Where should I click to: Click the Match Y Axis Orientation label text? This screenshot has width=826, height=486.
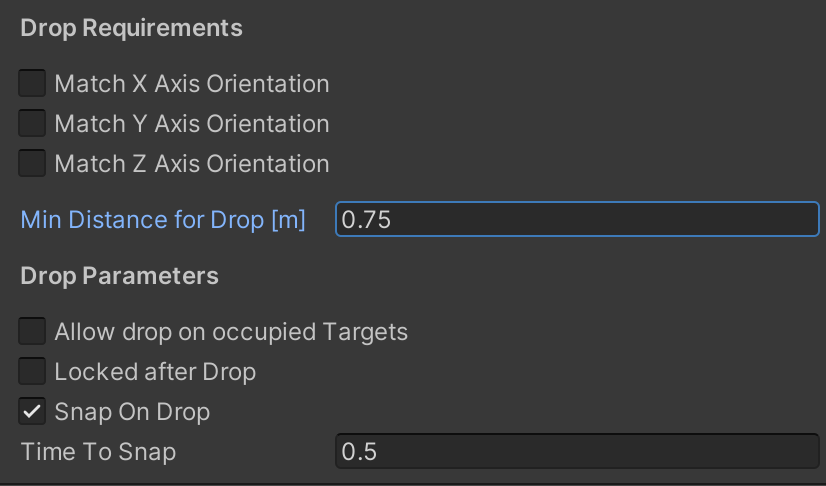[192, 124]
